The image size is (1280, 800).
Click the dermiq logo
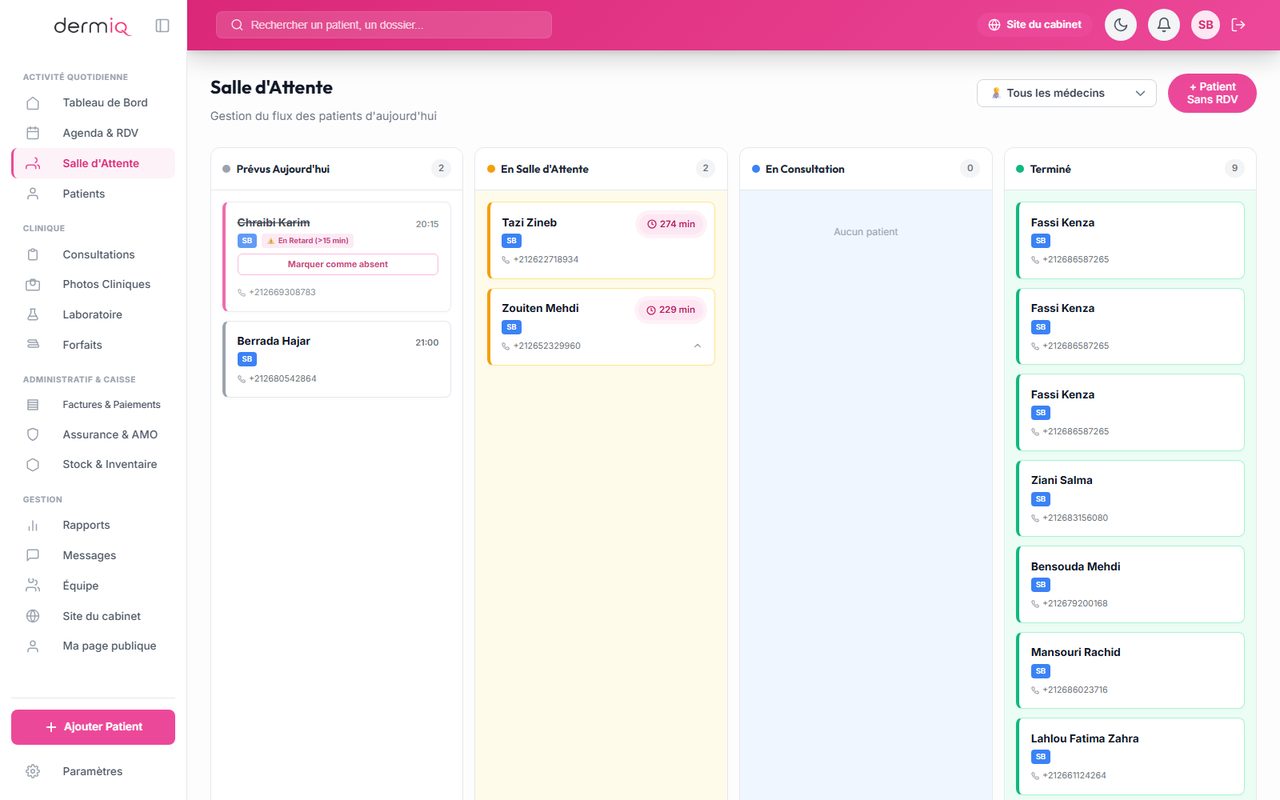92,26
